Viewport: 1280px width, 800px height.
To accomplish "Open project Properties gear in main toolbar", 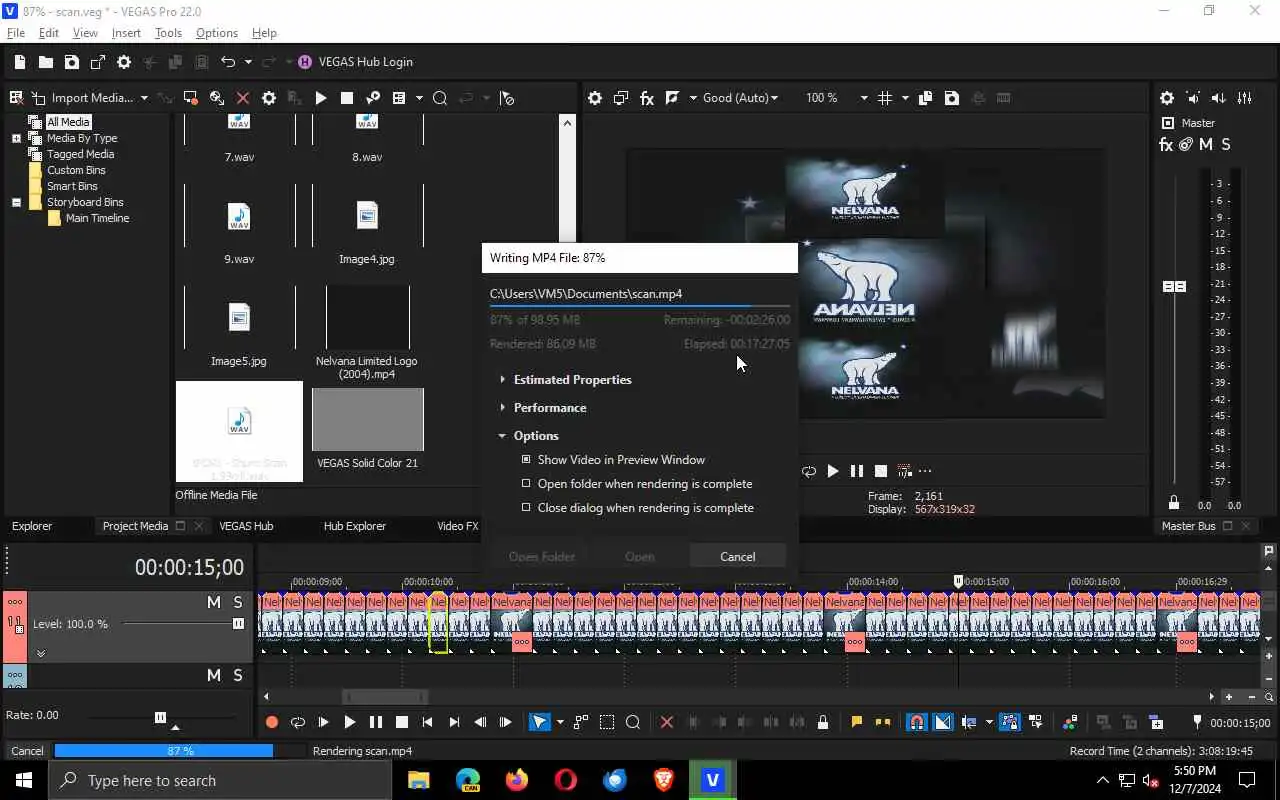I will pos(124,62).
